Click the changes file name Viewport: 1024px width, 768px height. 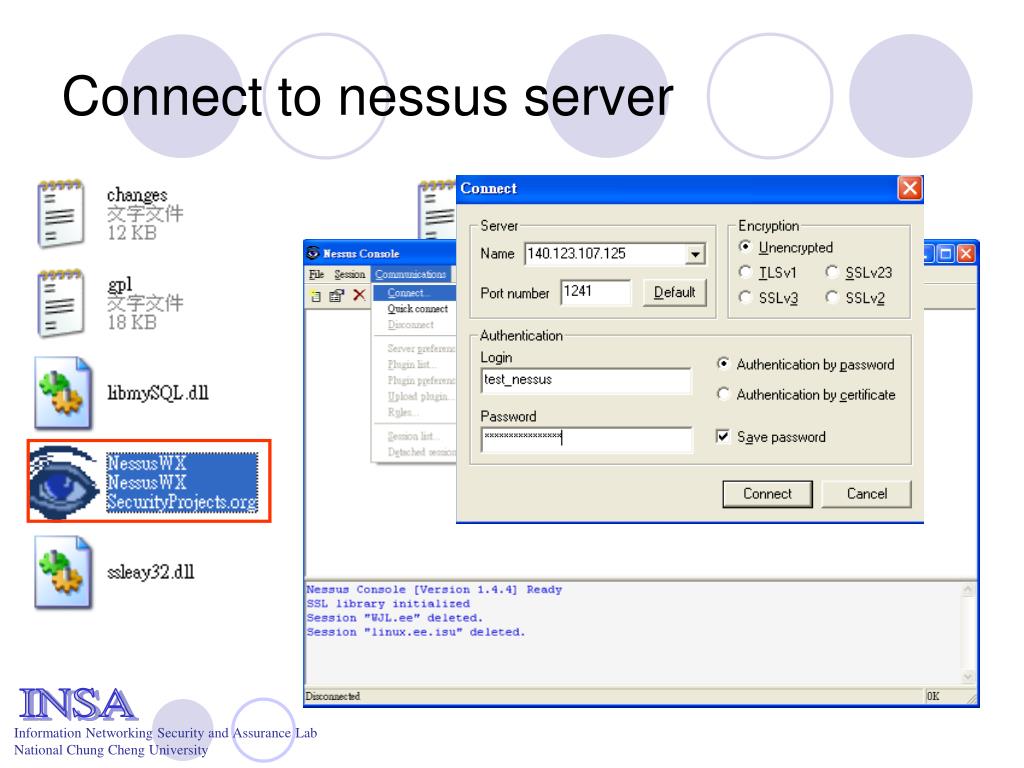click(x=137, y=195)
